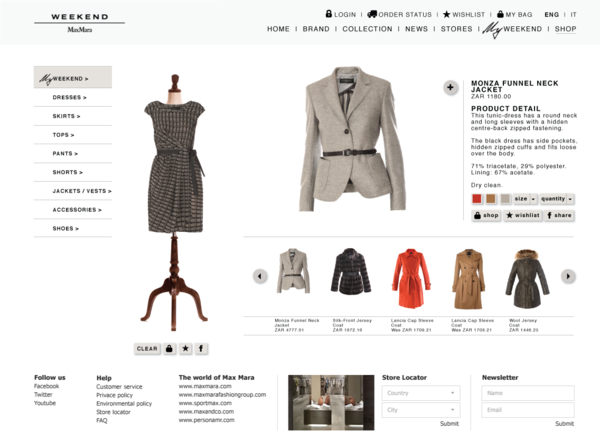
Task: Open the COLLECTION menu item
Action: 367,29
